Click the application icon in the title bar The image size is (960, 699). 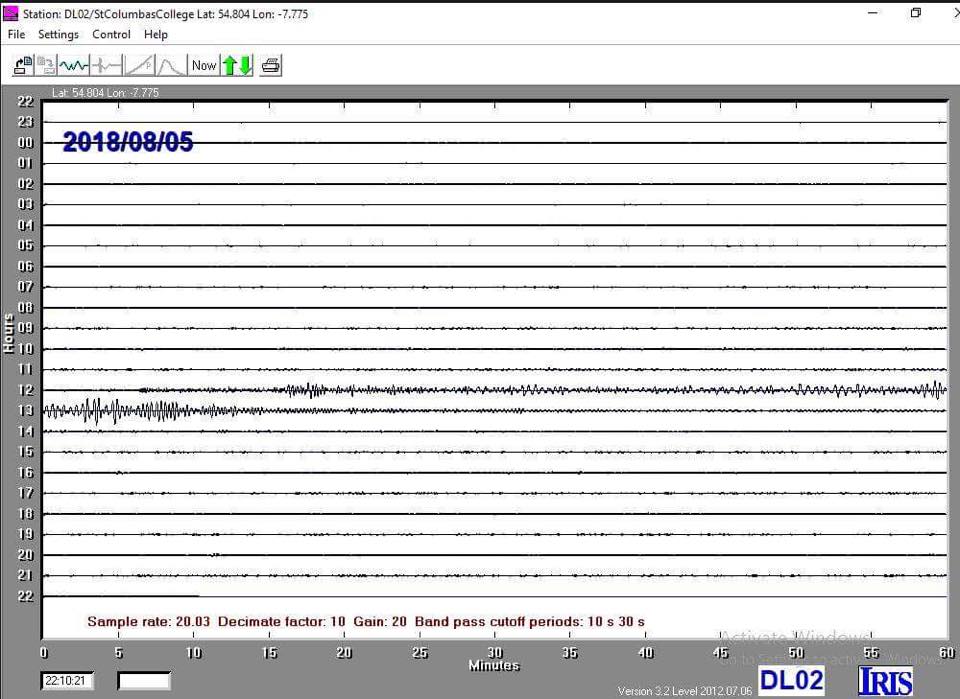(x=11, y=13)
